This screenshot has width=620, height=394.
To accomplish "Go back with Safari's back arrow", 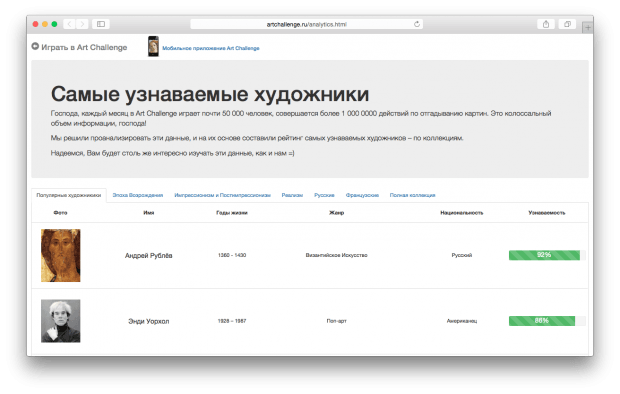I will pos(69,24).
